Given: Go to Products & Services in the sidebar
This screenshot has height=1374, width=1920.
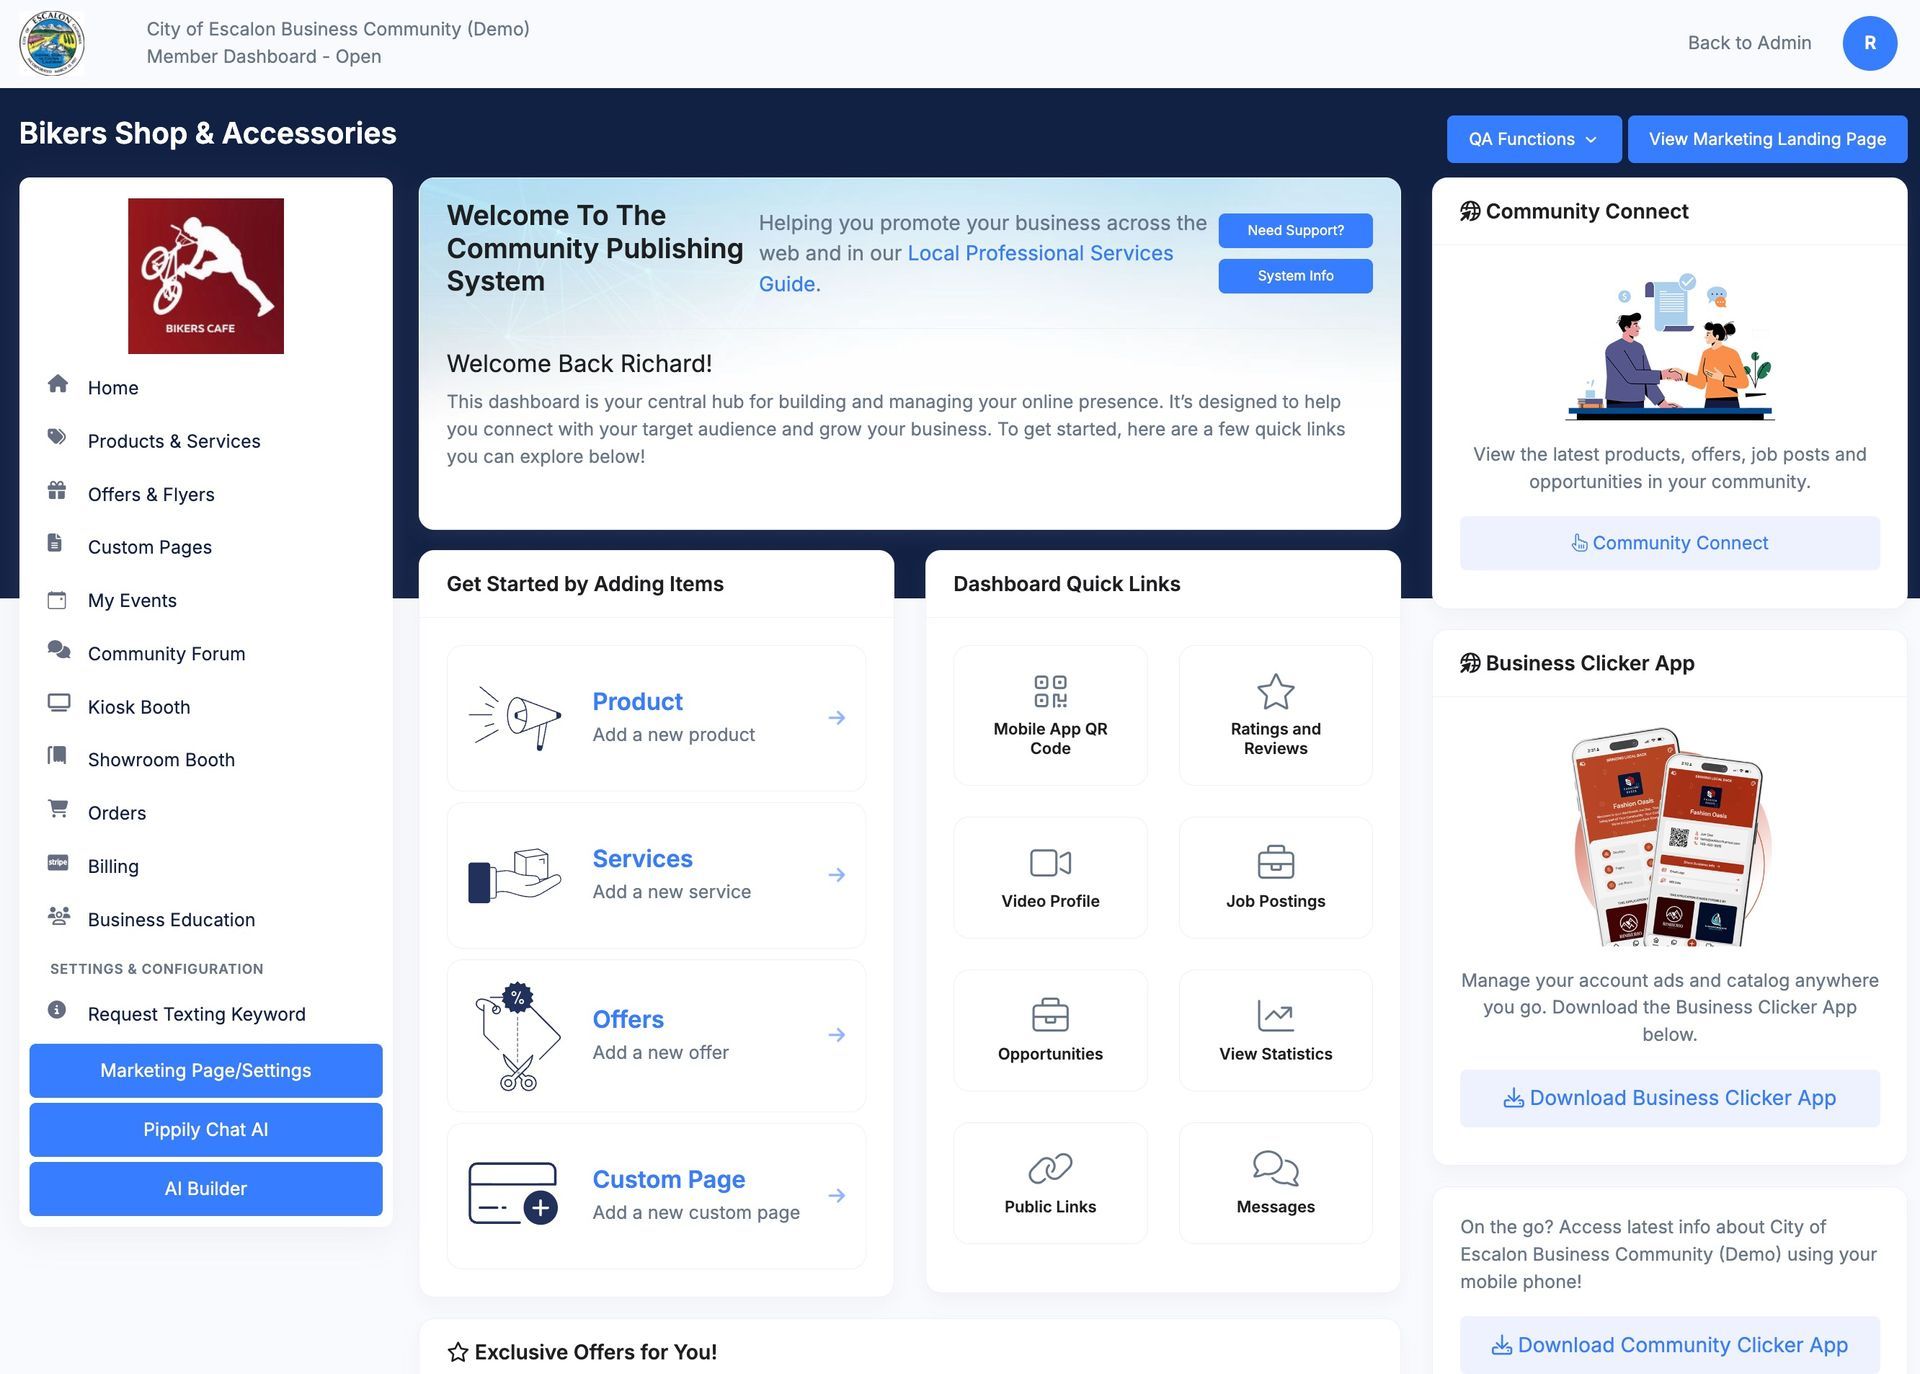Looking at the screenshot, I should tap(173, 441).
